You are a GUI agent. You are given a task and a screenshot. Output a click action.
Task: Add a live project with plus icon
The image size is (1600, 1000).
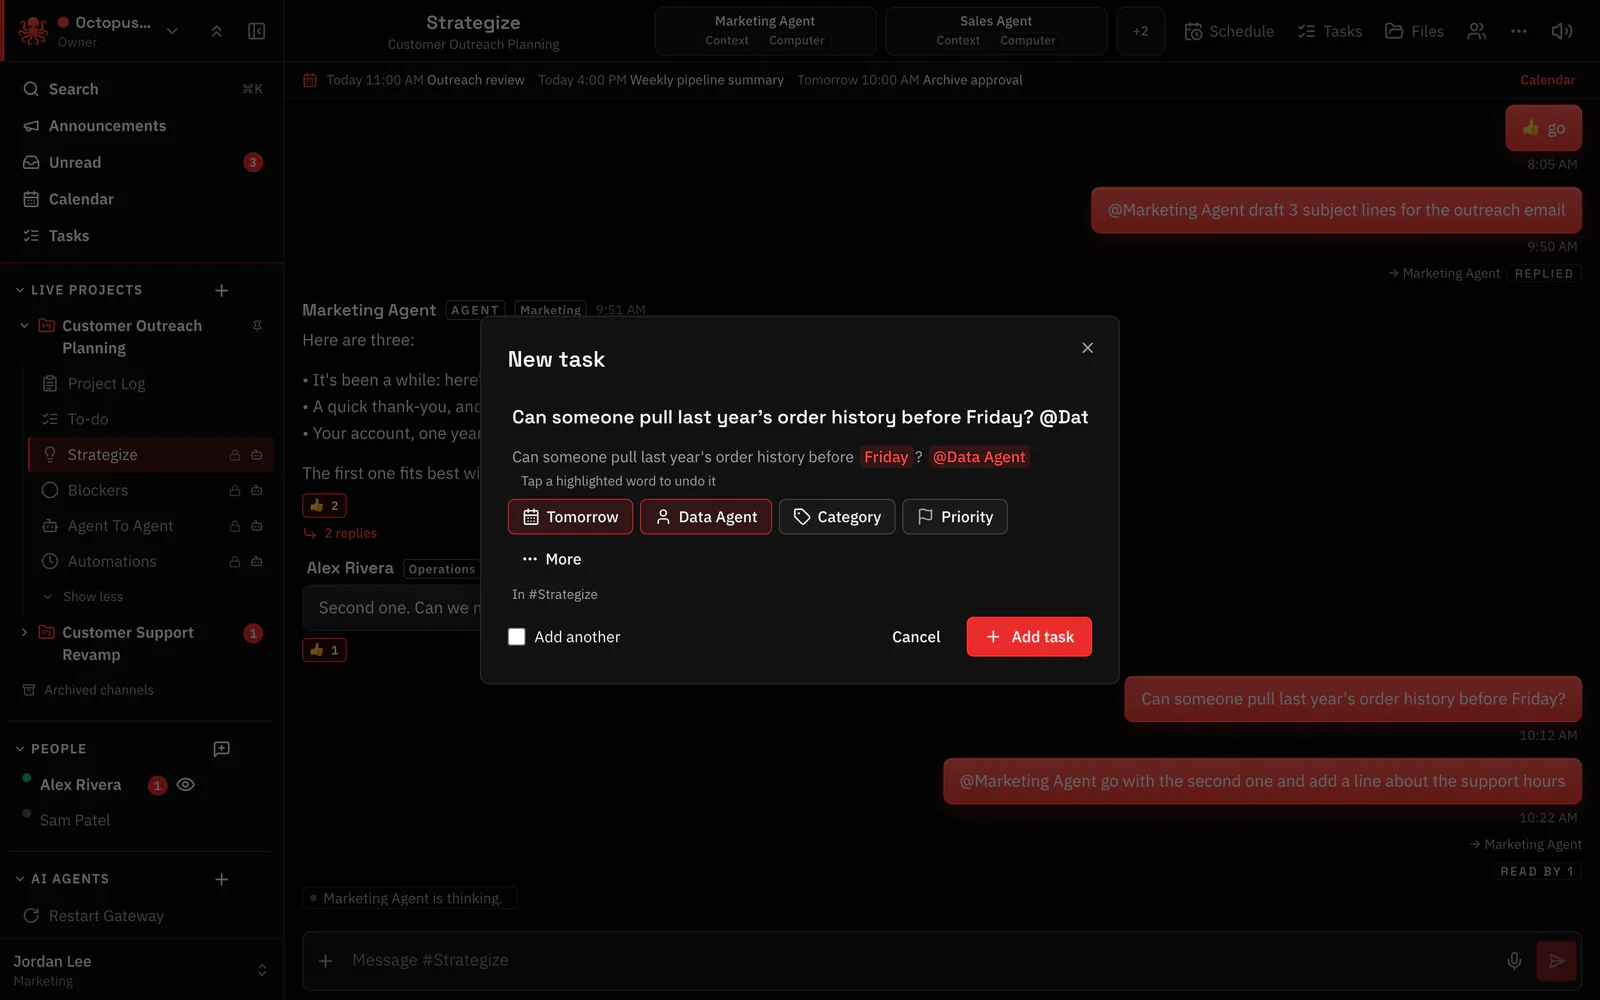click(222, 290)
